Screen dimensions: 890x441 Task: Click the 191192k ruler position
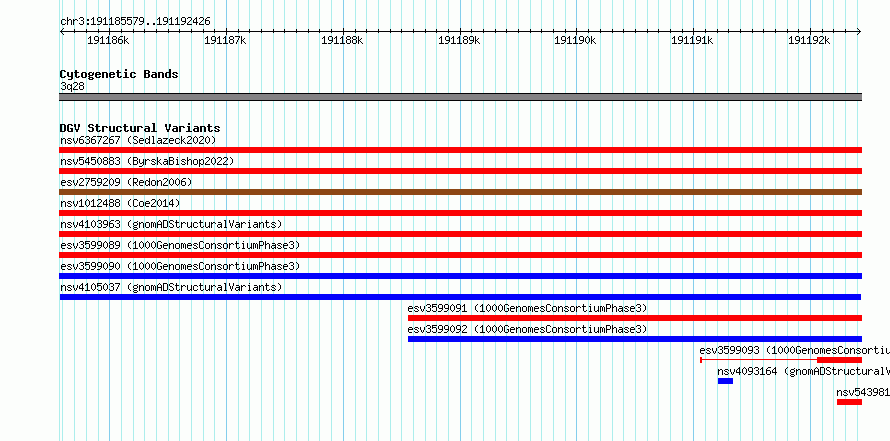(x=809, y=40)
